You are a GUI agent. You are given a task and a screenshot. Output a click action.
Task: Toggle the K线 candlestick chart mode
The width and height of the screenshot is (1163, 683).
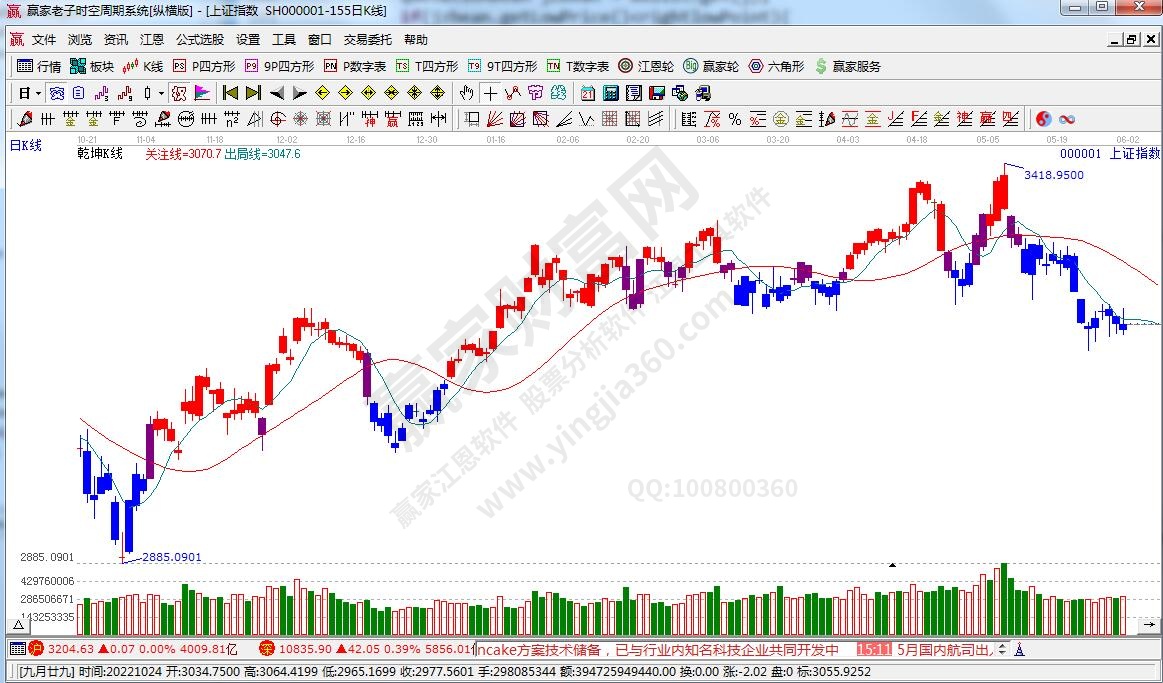click(x=143, y=66)
